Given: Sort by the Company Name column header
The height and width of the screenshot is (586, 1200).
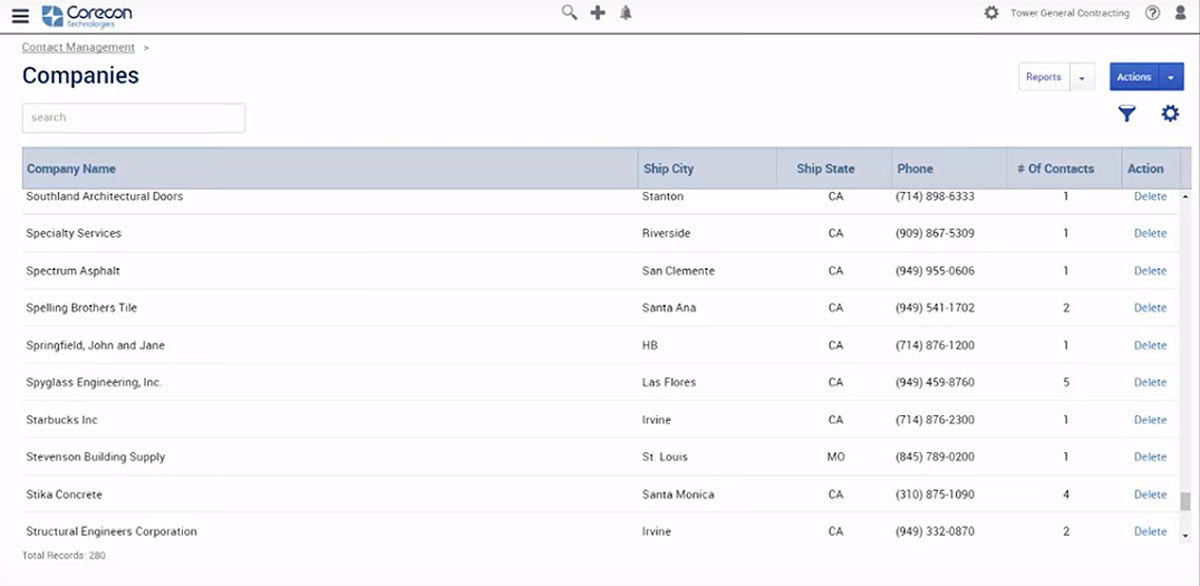Looking at the screenshot, I should pyautogui.click(x=71, y=169).
